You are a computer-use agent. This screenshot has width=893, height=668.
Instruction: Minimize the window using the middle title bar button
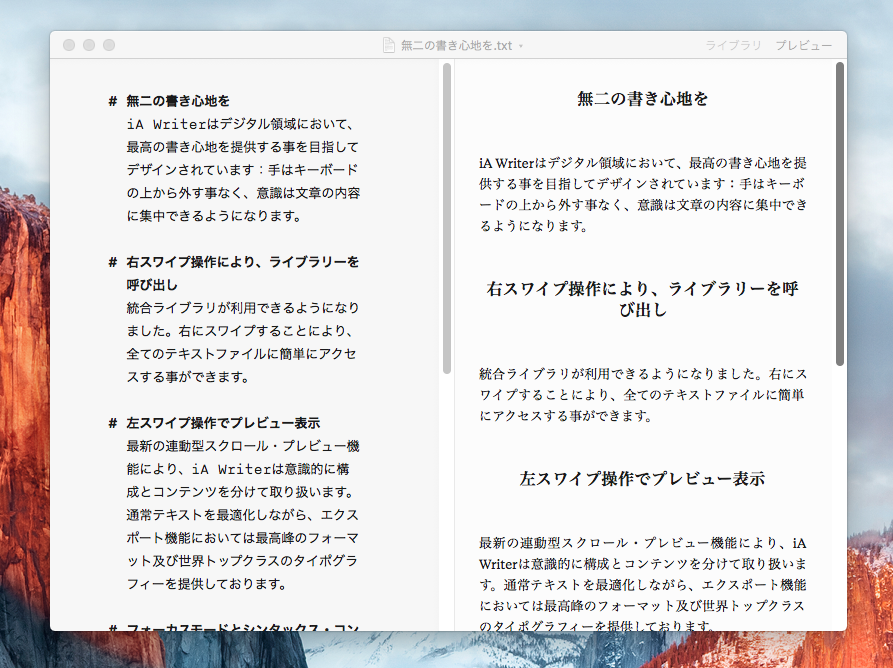coord(89,45)
